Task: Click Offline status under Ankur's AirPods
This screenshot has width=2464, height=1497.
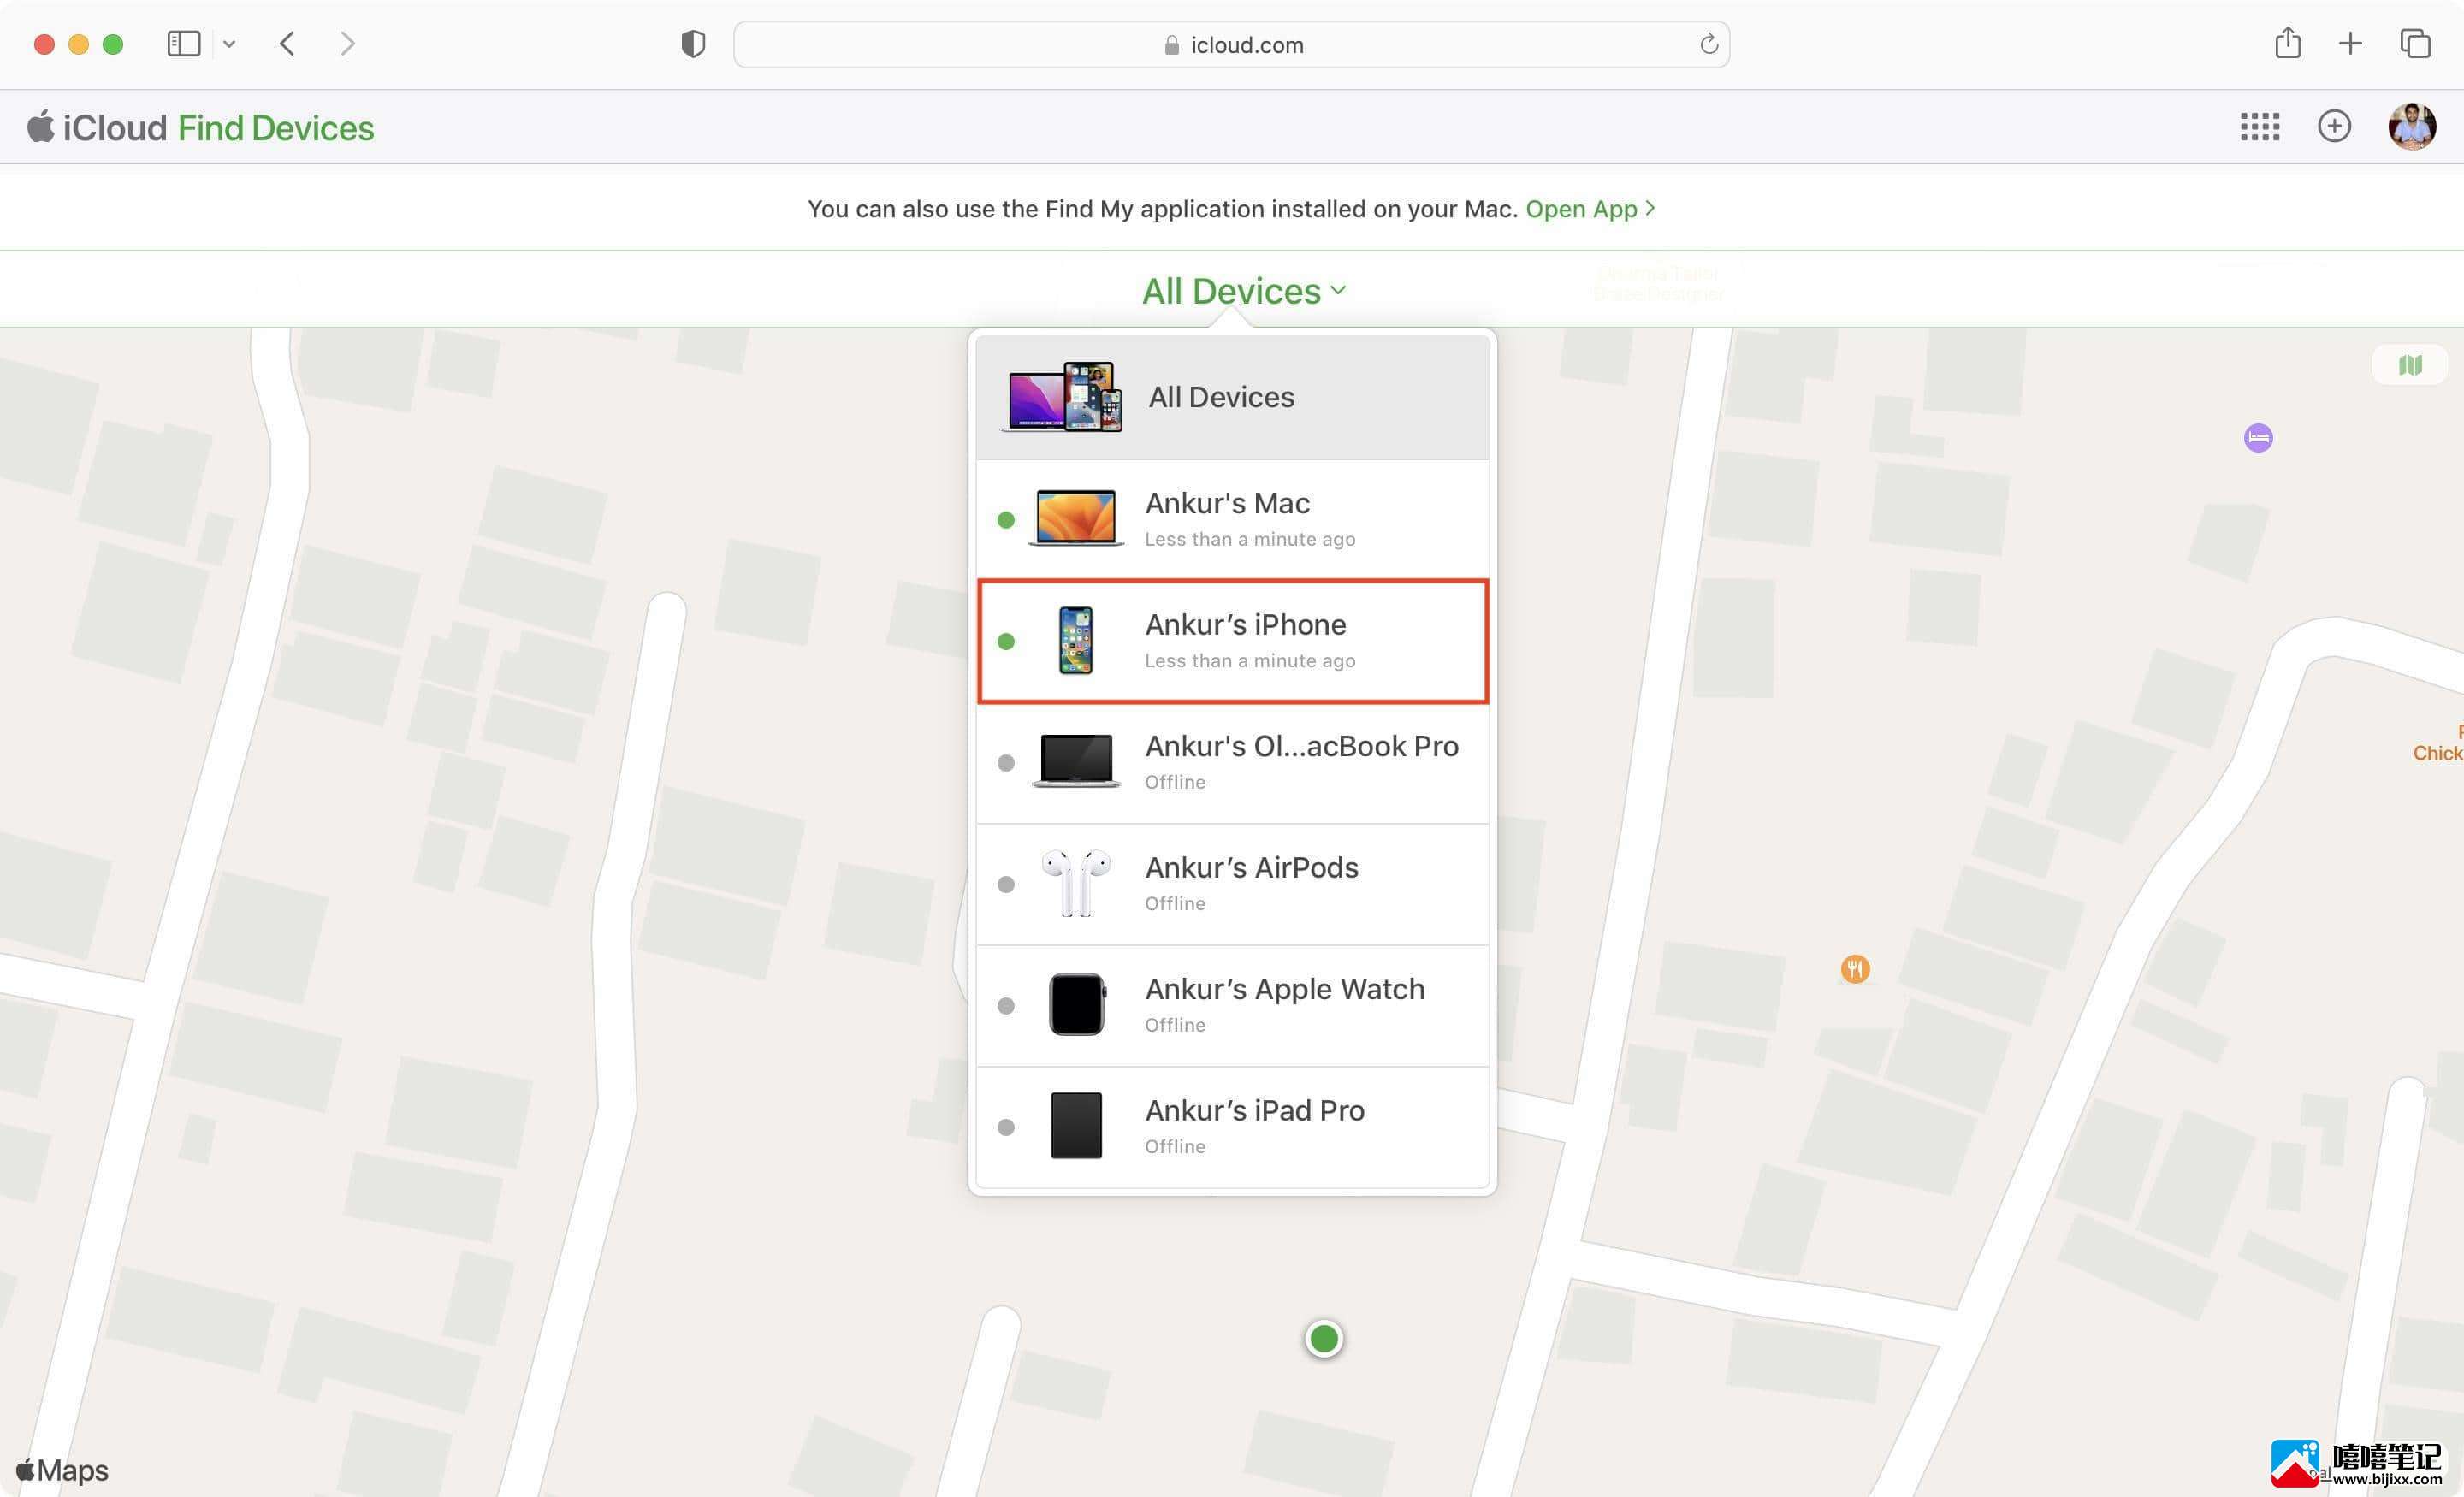Action: point(1174,903)
